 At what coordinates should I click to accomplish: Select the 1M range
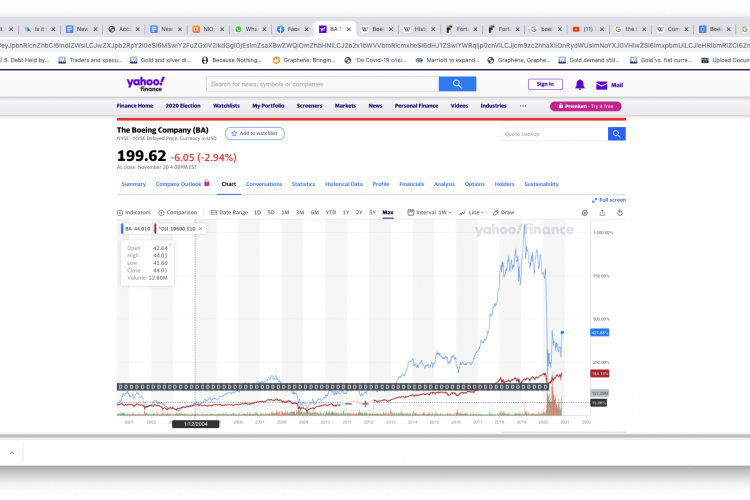pyautogui.click(x=285, y=212)
